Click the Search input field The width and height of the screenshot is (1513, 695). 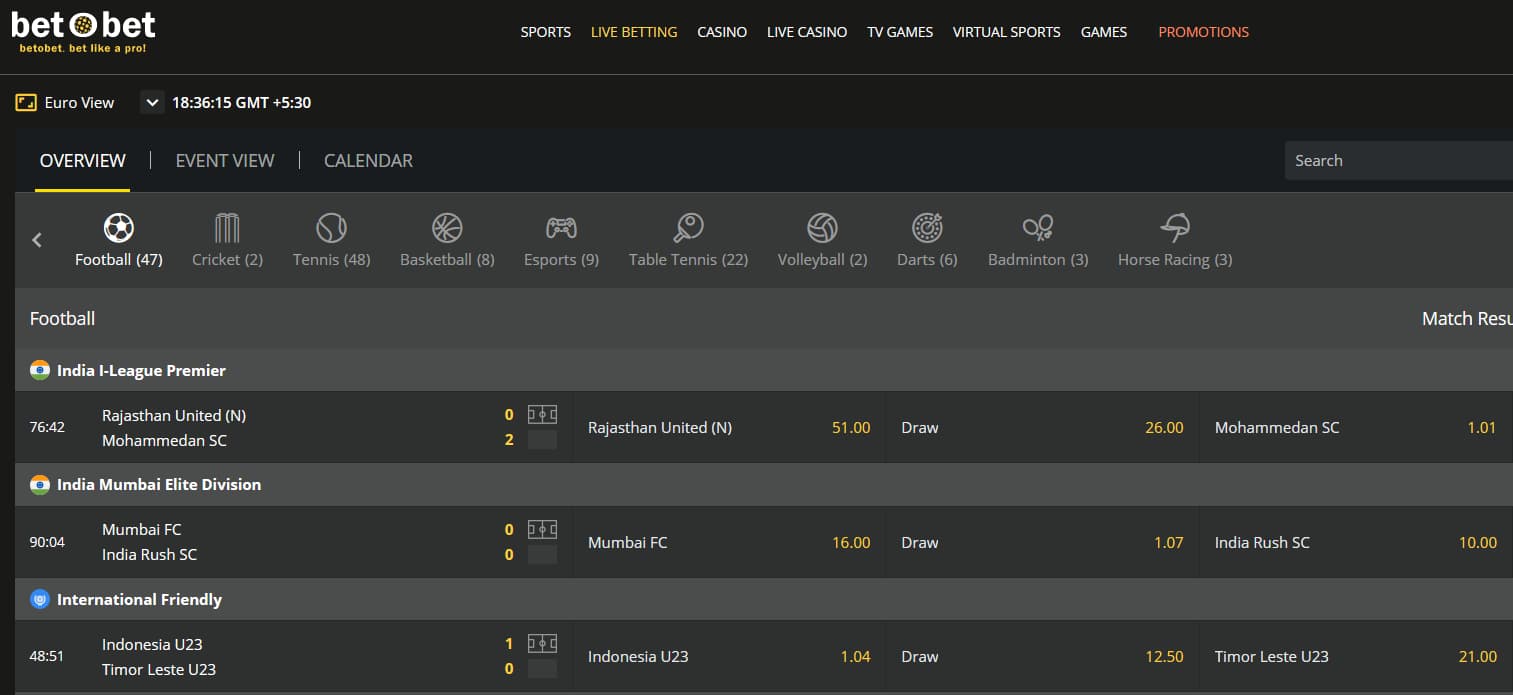[1398, 160]
